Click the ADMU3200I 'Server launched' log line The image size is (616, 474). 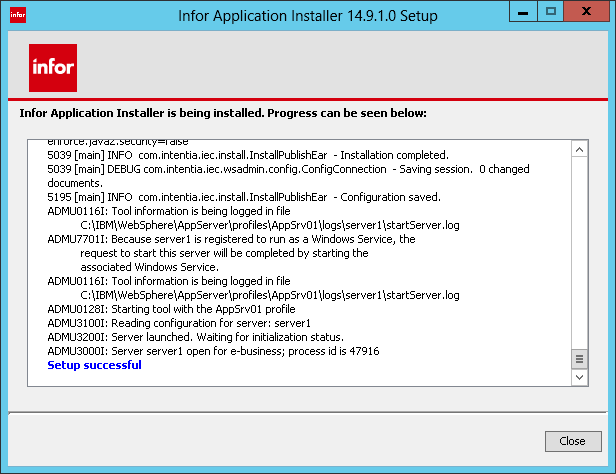pyautogui.click(x=195, y=338)
